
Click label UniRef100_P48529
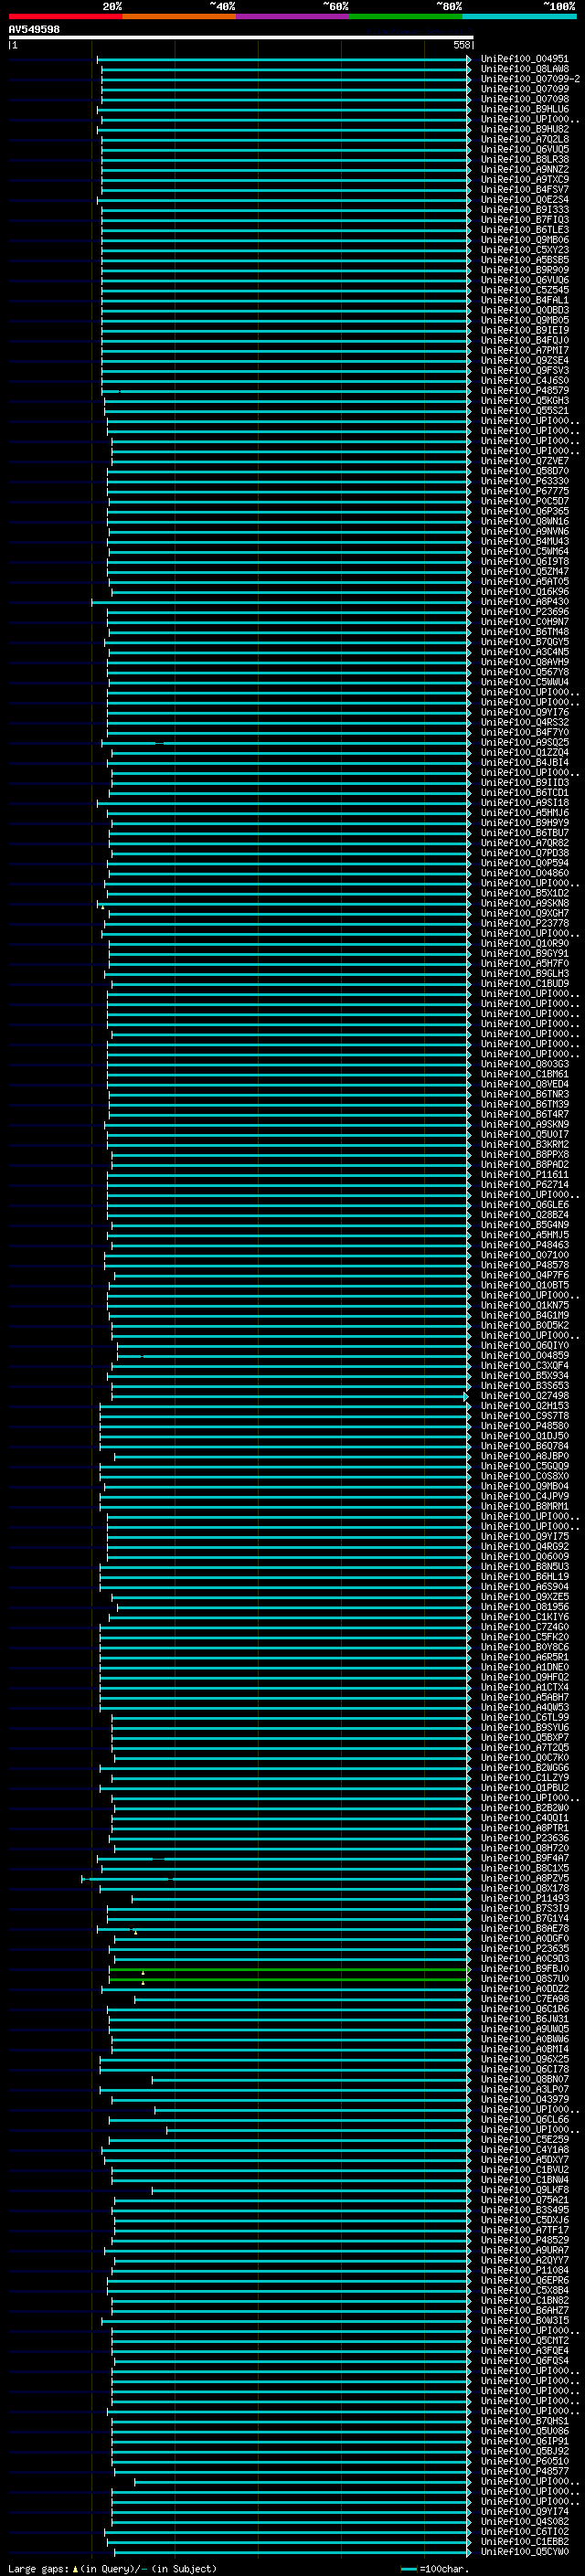point(525,2240)
